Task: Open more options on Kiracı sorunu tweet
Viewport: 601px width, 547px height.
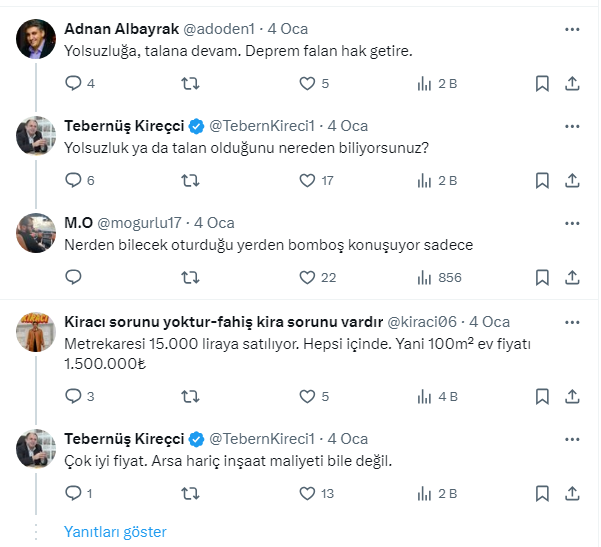Action: pos(572,321)
